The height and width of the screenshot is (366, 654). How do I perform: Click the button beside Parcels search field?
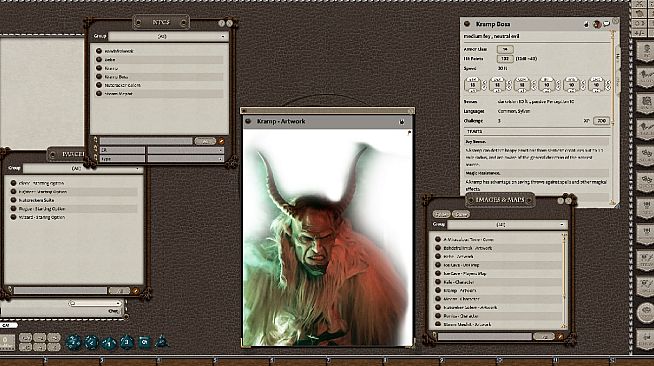(x=119, y=291)
